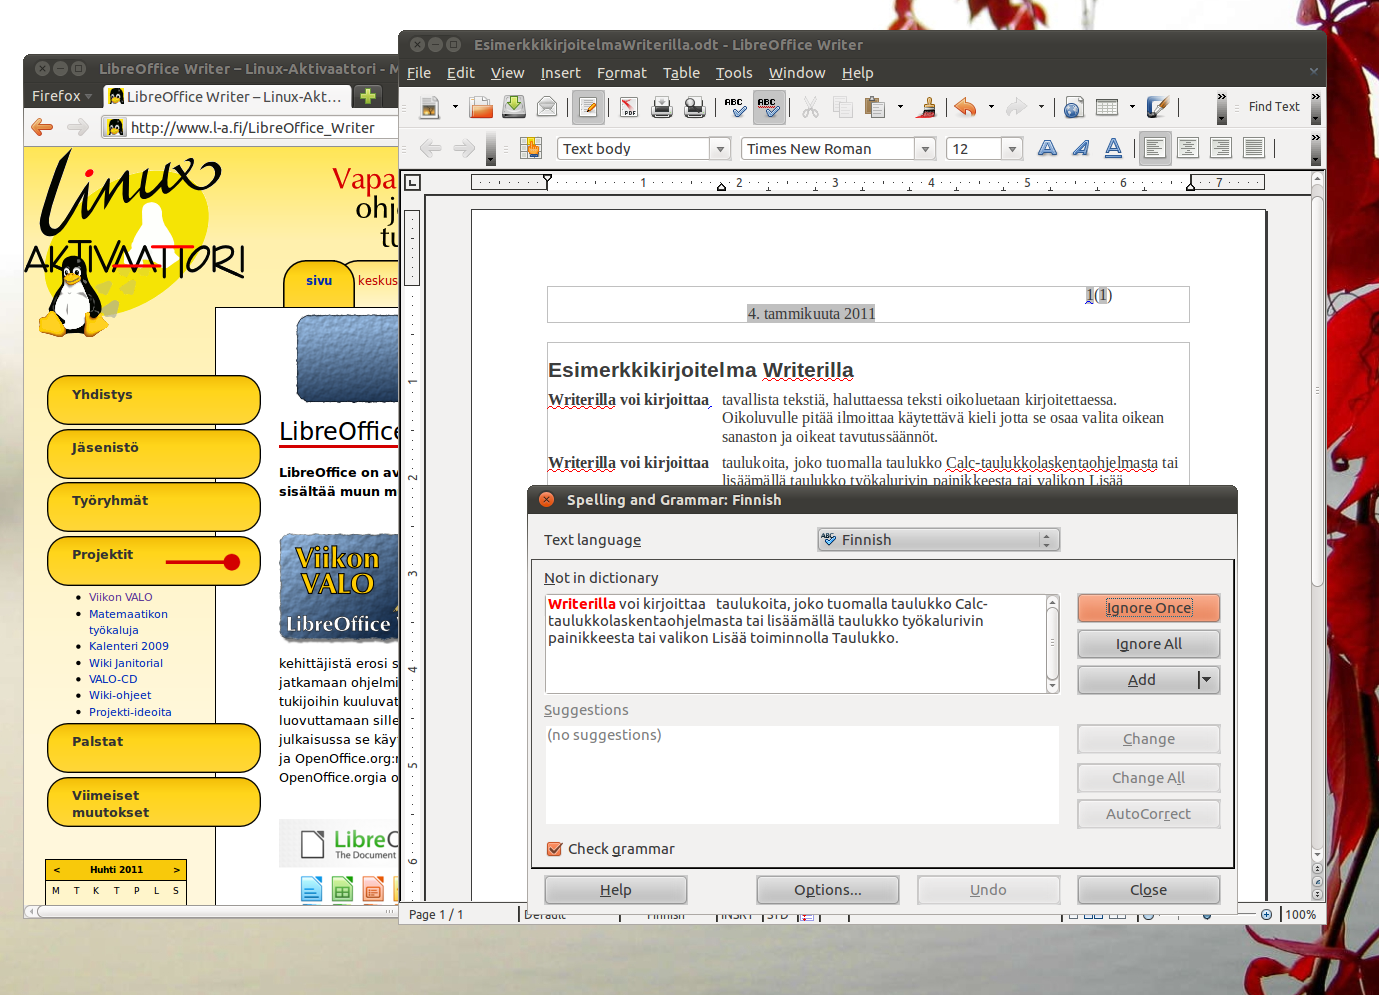Open Page Preview icon in toolbar

pos(695,107)
